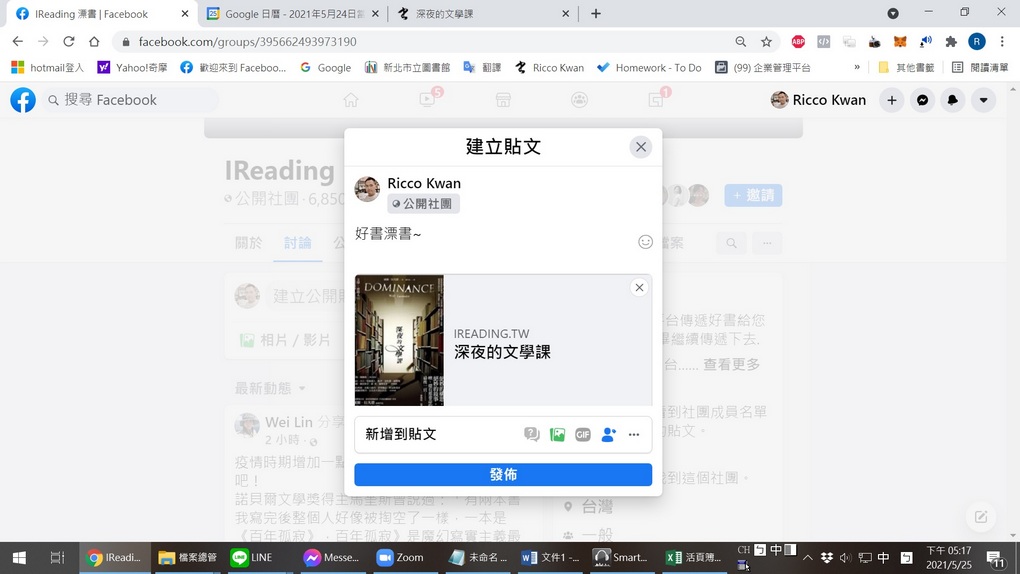
Task: Open Facebook Marketplace icon
Action: click(503, 100)
